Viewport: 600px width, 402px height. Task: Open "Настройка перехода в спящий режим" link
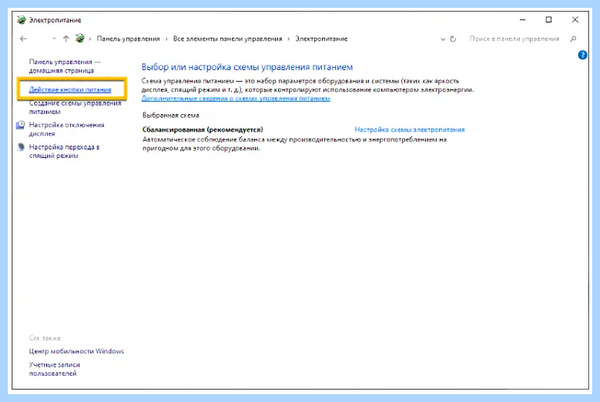tap(64, 151)
